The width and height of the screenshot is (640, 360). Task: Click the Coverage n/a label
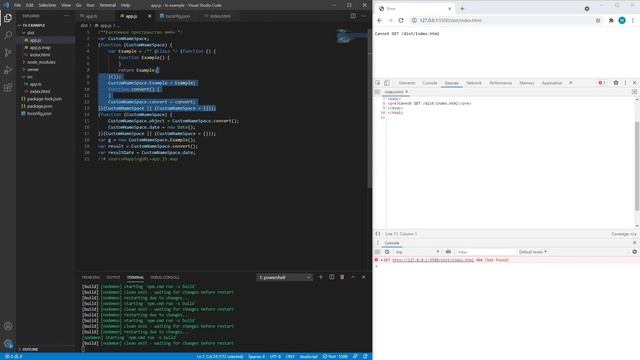click(624, 234)
